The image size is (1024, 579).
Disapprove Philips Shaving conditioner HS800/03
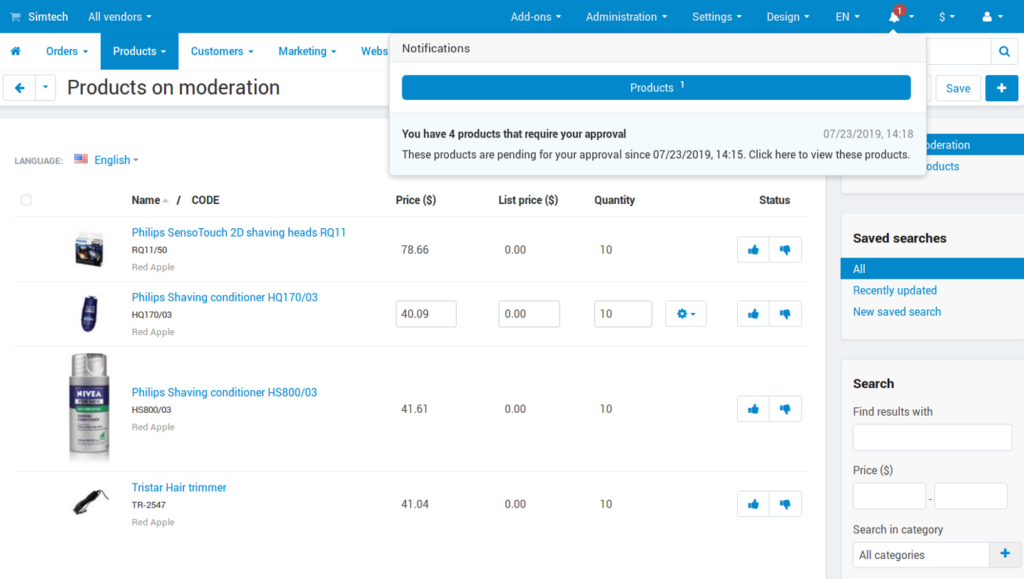tap(785, 409)
